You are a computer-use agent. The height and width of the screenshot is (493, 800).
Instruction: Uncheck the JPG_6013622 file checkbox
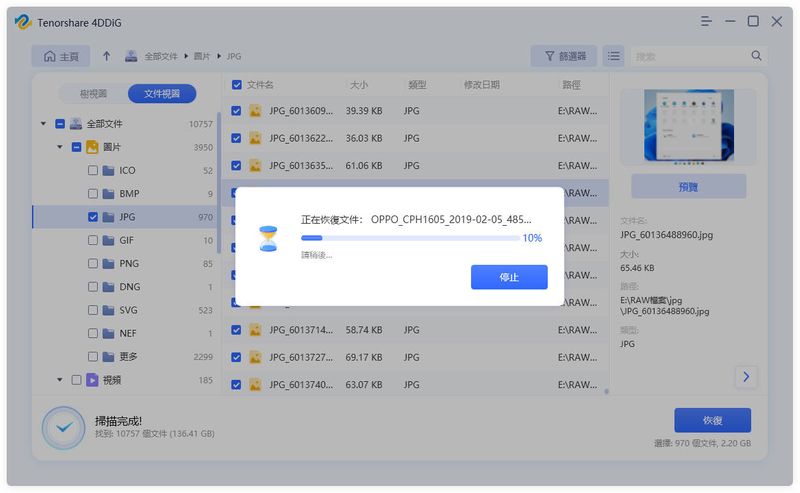point(236,138)
